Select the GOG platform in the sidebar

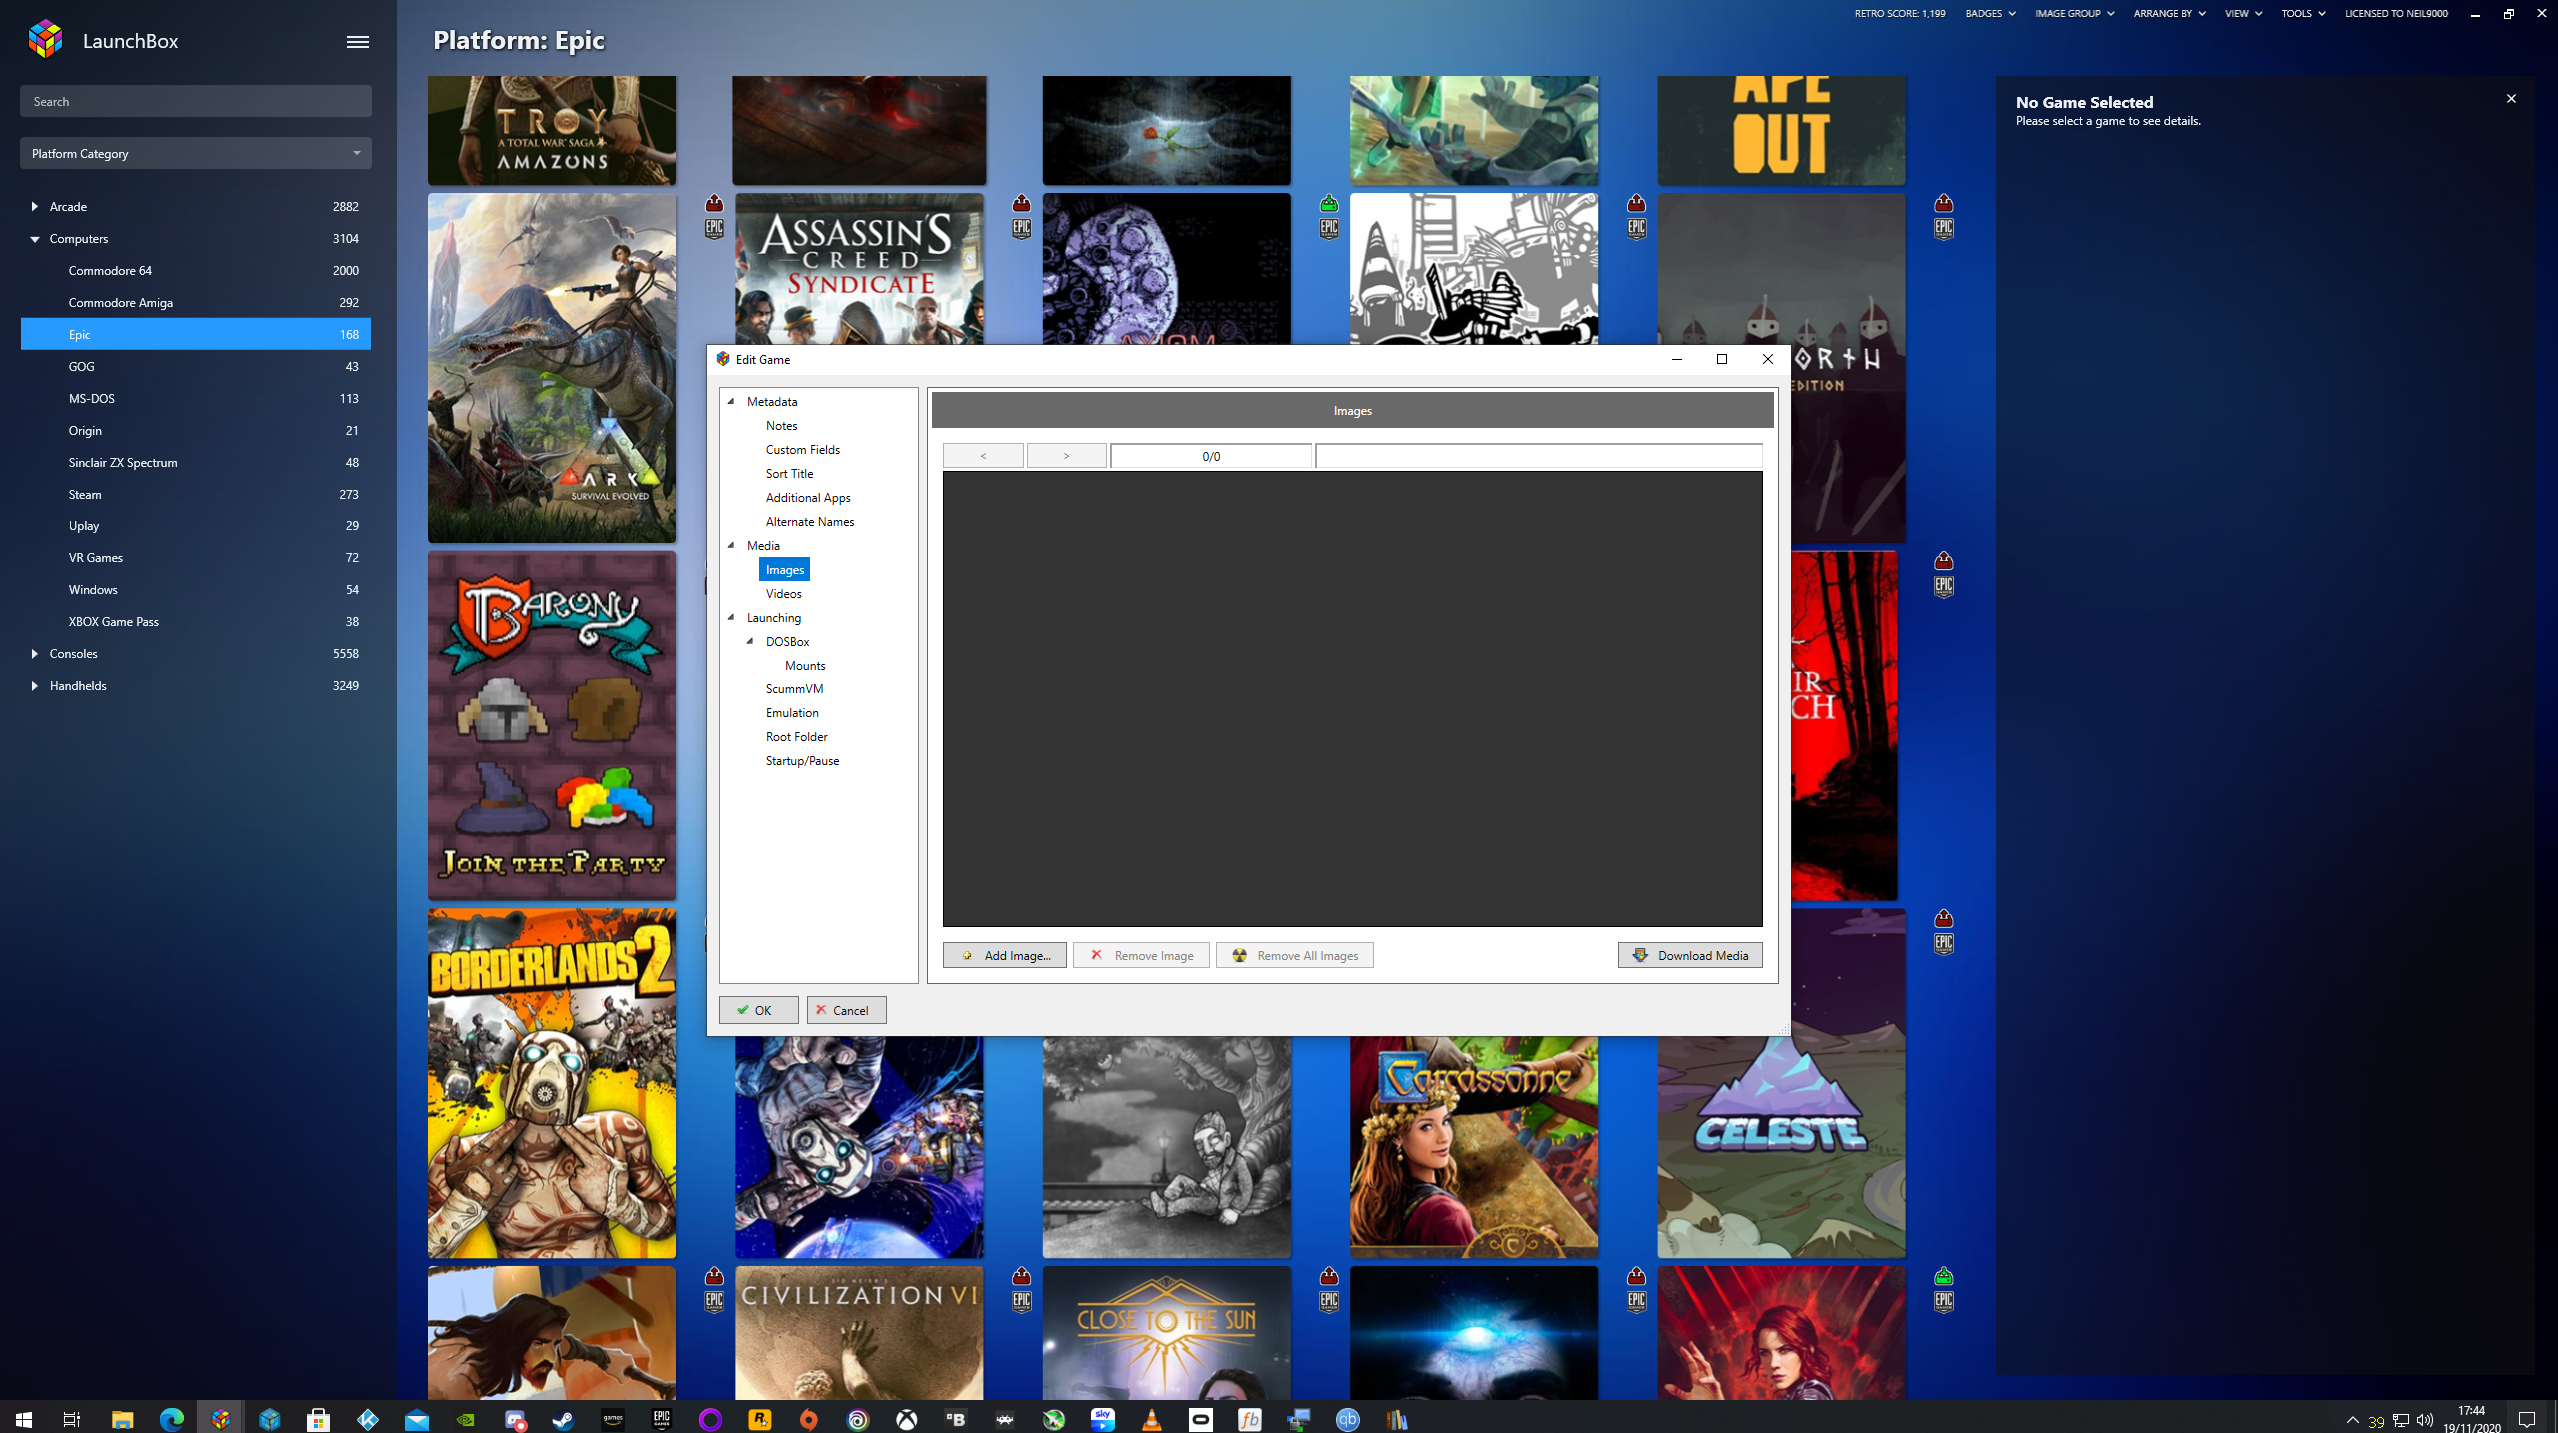(x=195, y=366)
